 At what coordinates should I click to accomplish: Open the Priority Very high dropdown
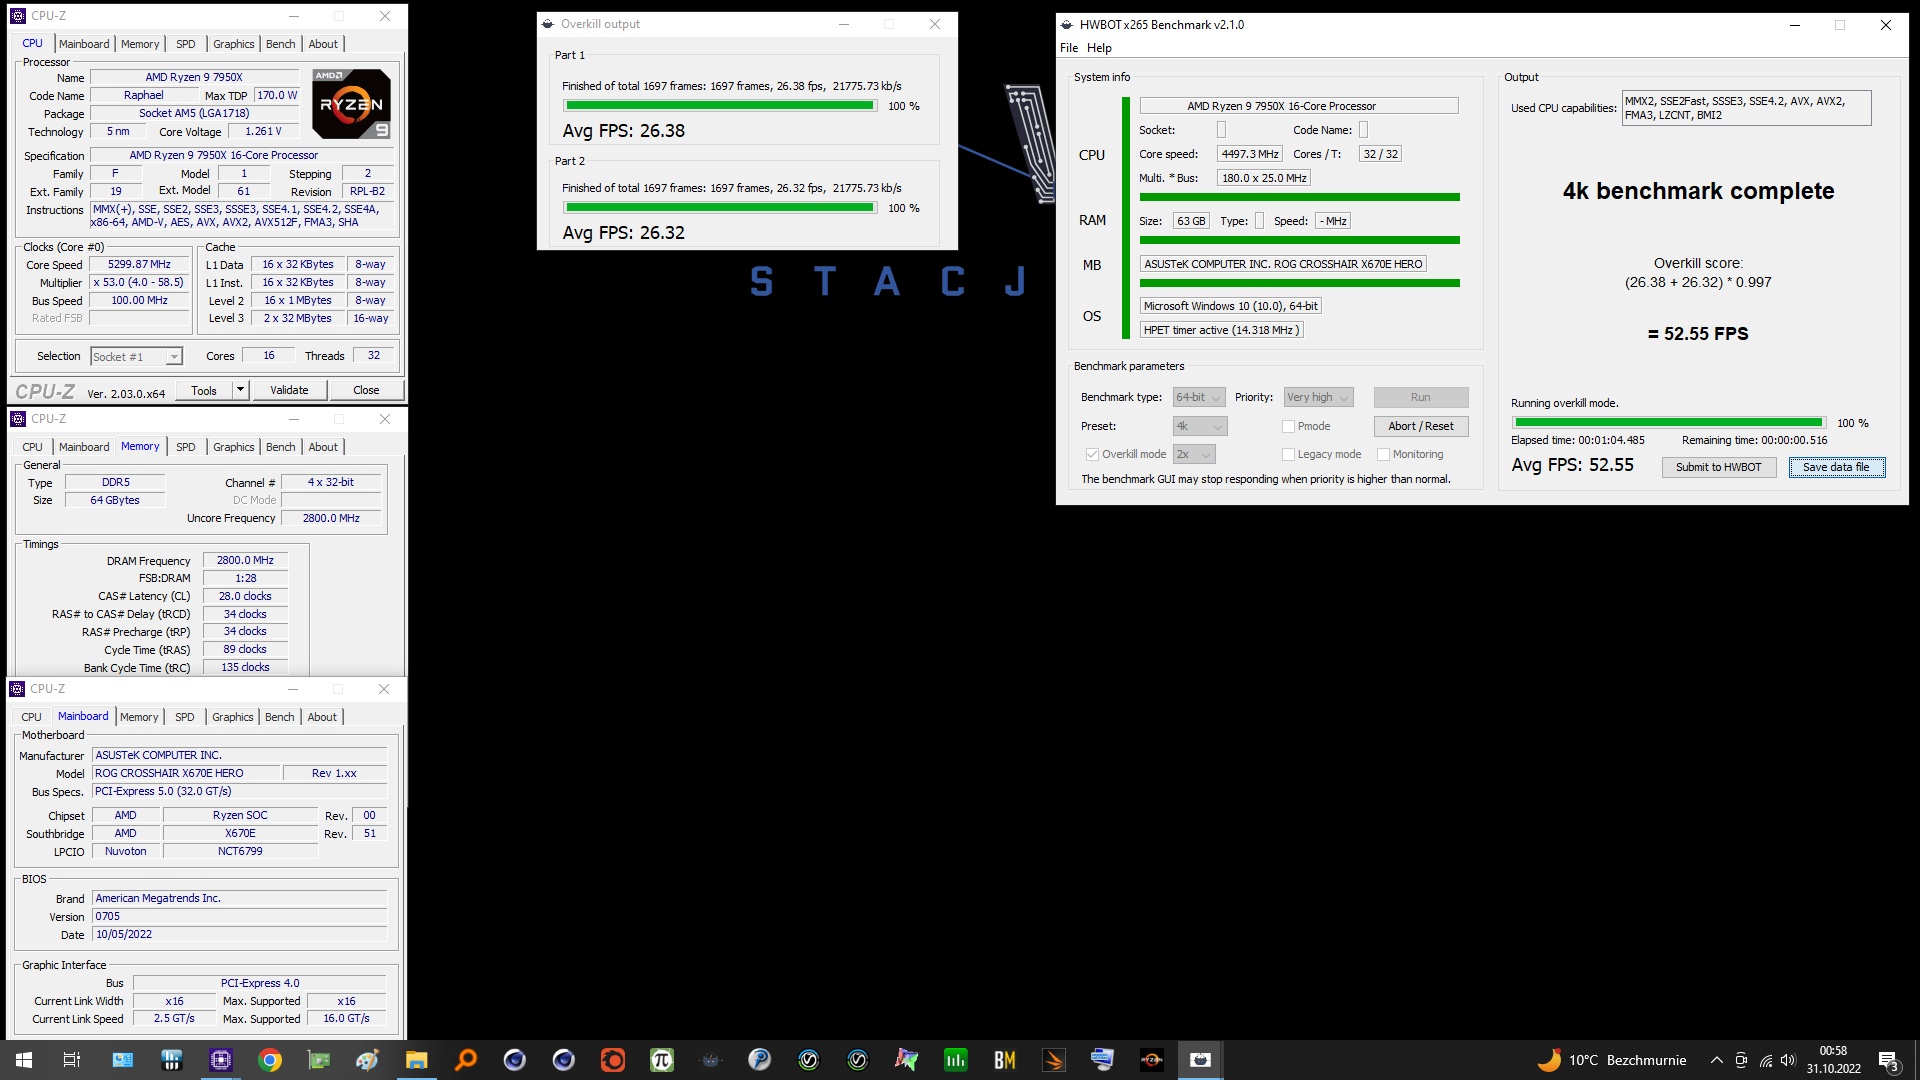click(1318, 397)
